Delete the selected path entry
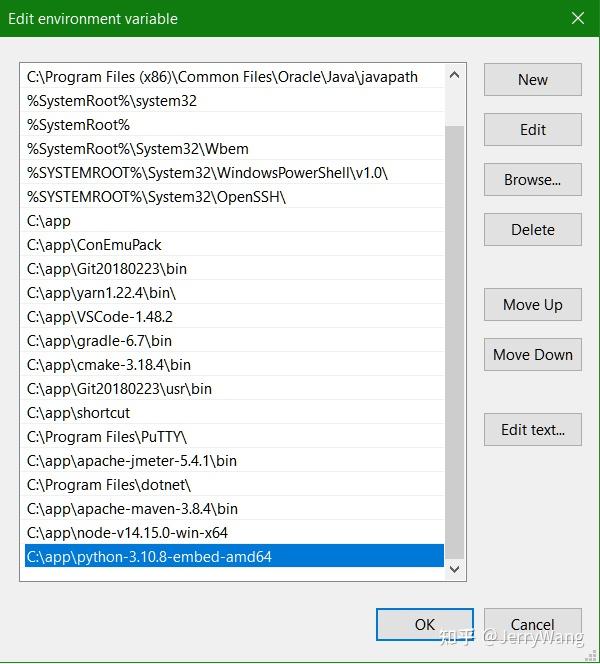600x664 pixels. [533, 230]
